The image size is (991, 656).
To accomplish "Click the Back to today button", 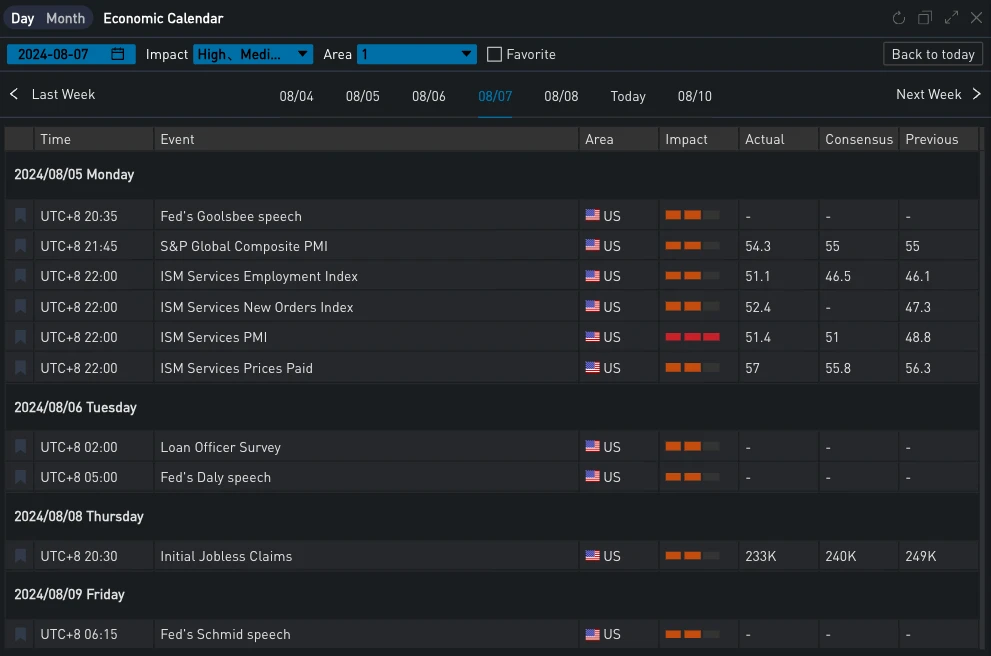I will (933, 54).
